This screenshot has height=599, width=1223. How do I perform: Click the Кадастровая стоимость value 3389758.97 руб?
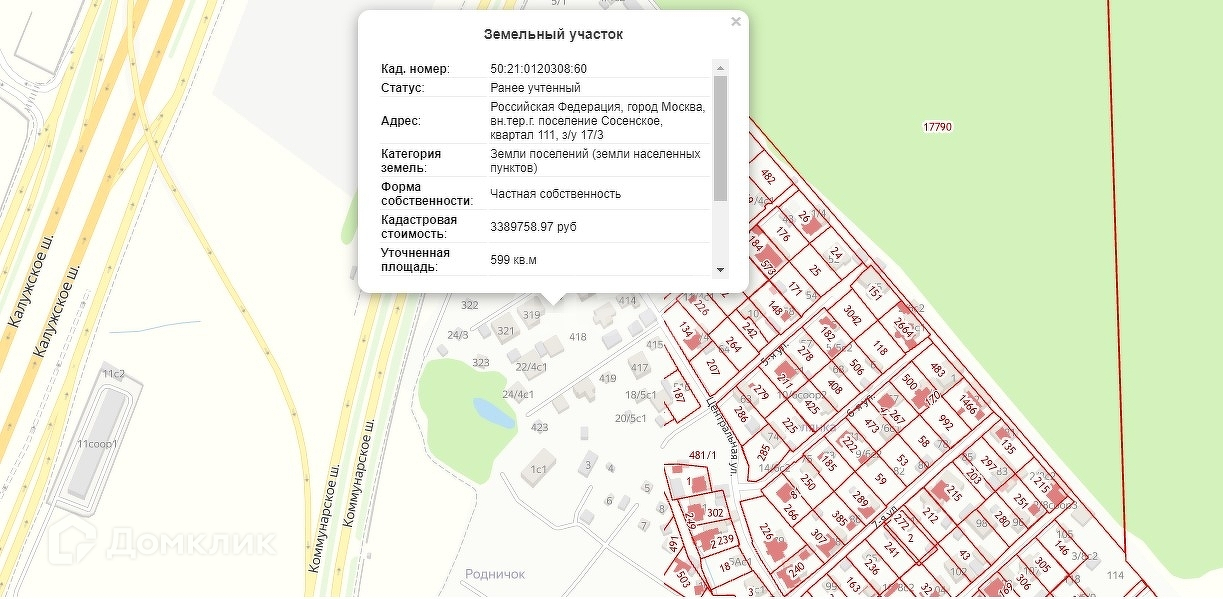tap(533, 227)
